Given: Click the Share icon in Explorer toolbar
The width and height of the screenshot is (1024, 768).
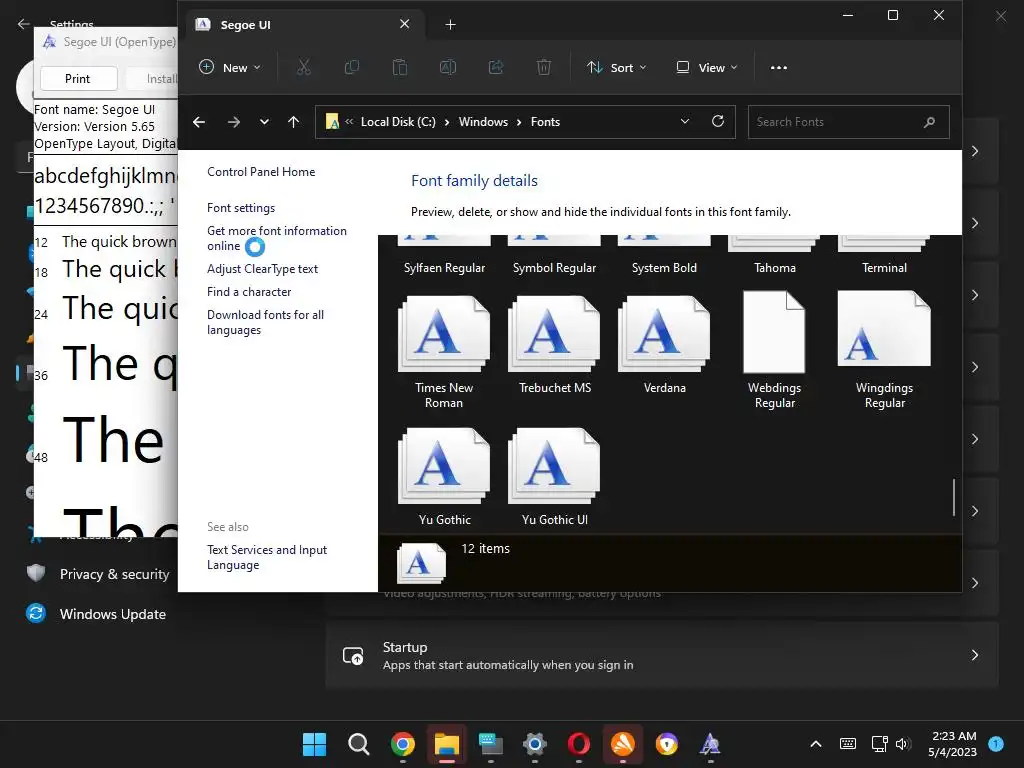Looking at the screenshot, I should [x=496, y=67].
